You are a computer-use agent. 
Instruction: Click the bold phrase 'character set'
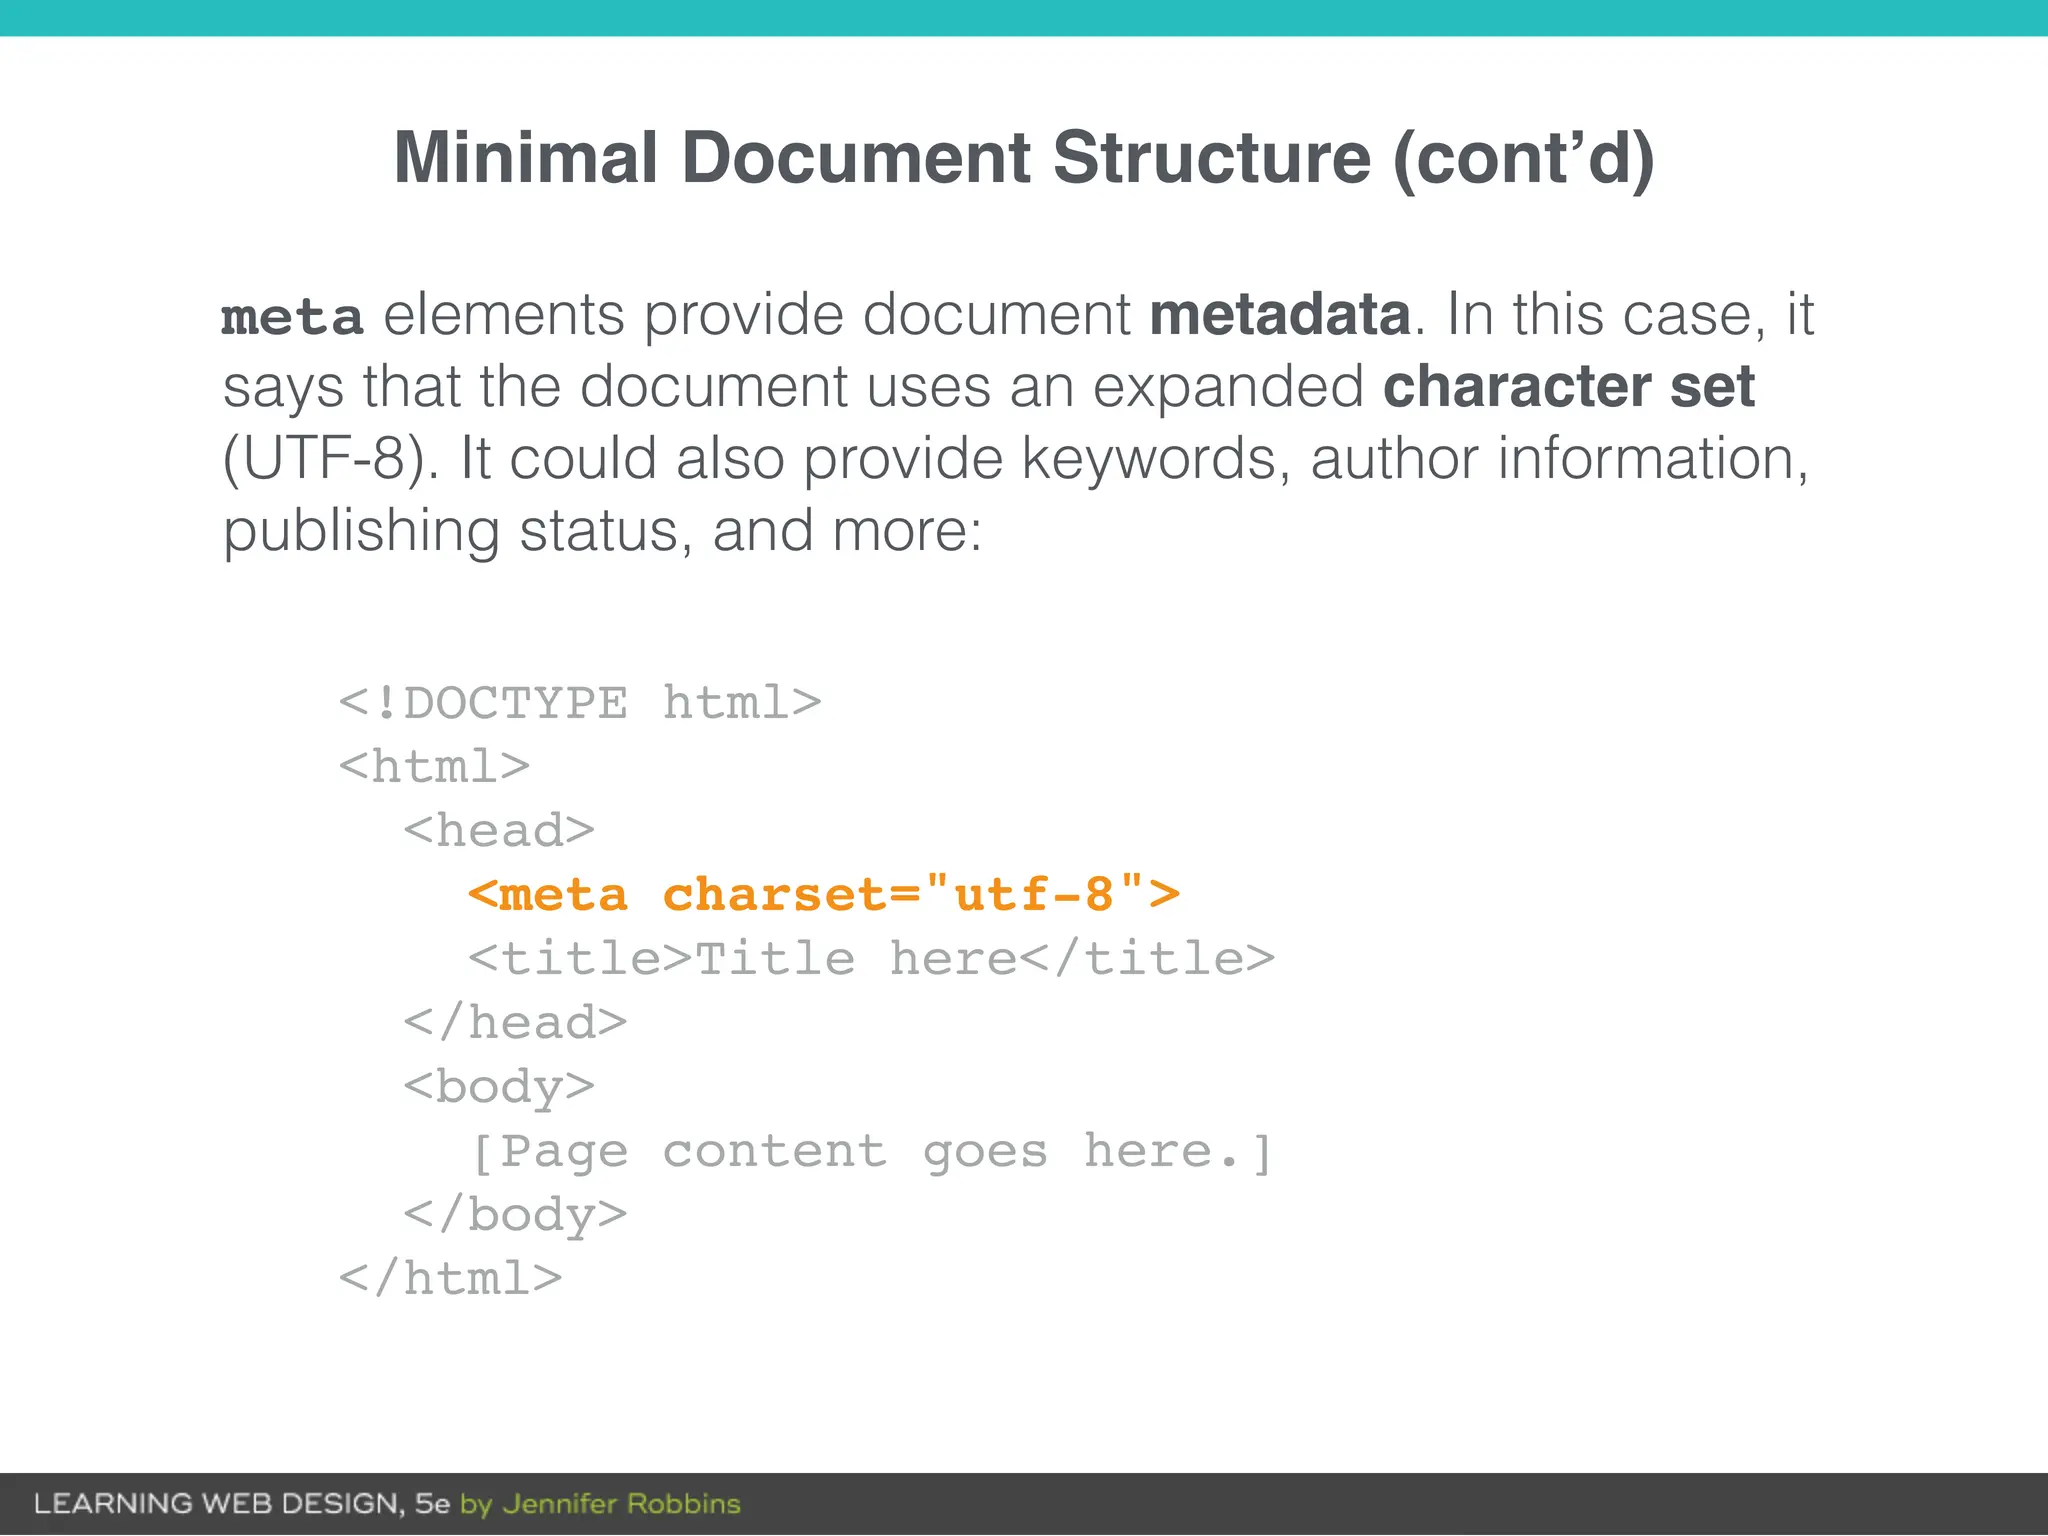1569,386
